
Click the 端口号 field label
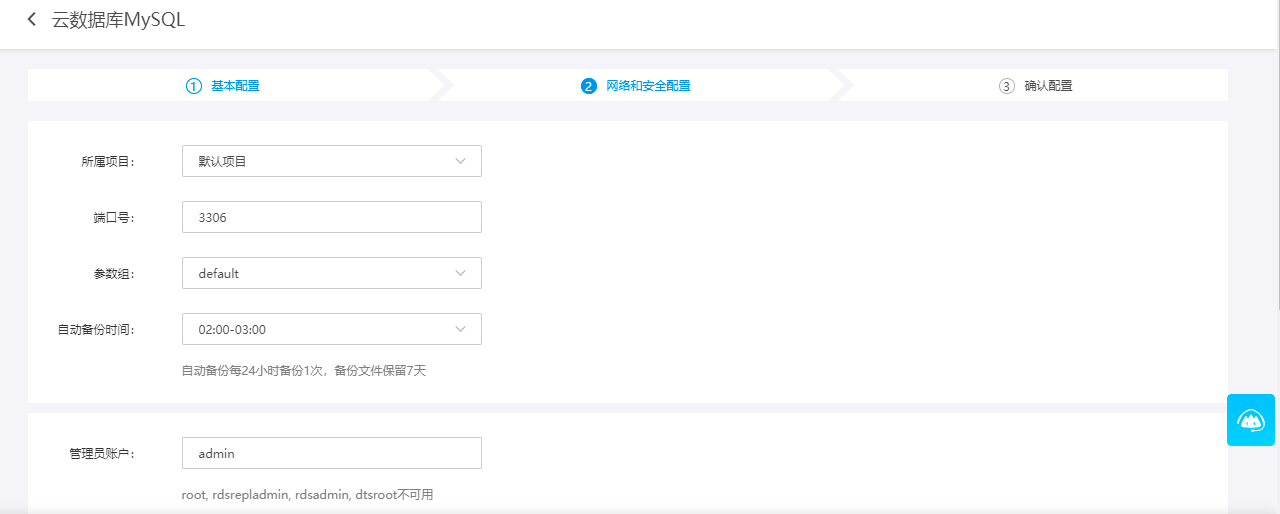114,217
